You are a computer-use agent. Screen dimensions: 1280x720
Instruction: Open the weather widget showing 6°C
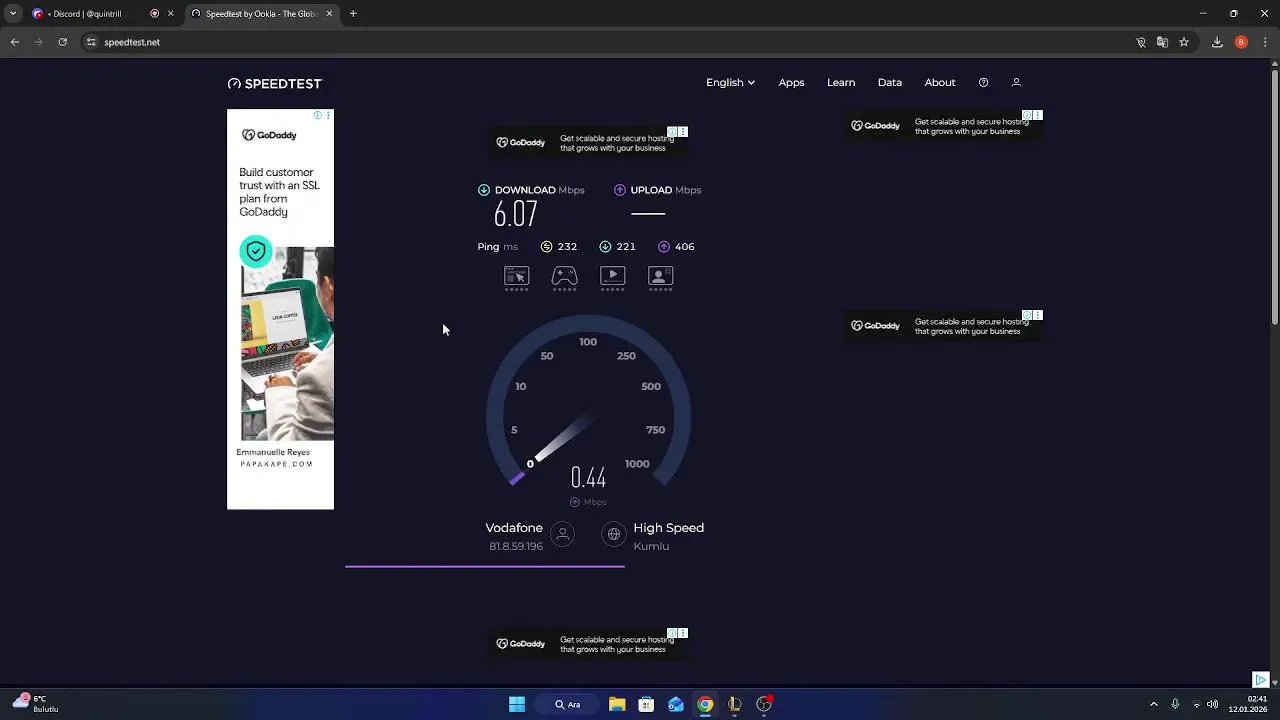click(x=34, y=704)
